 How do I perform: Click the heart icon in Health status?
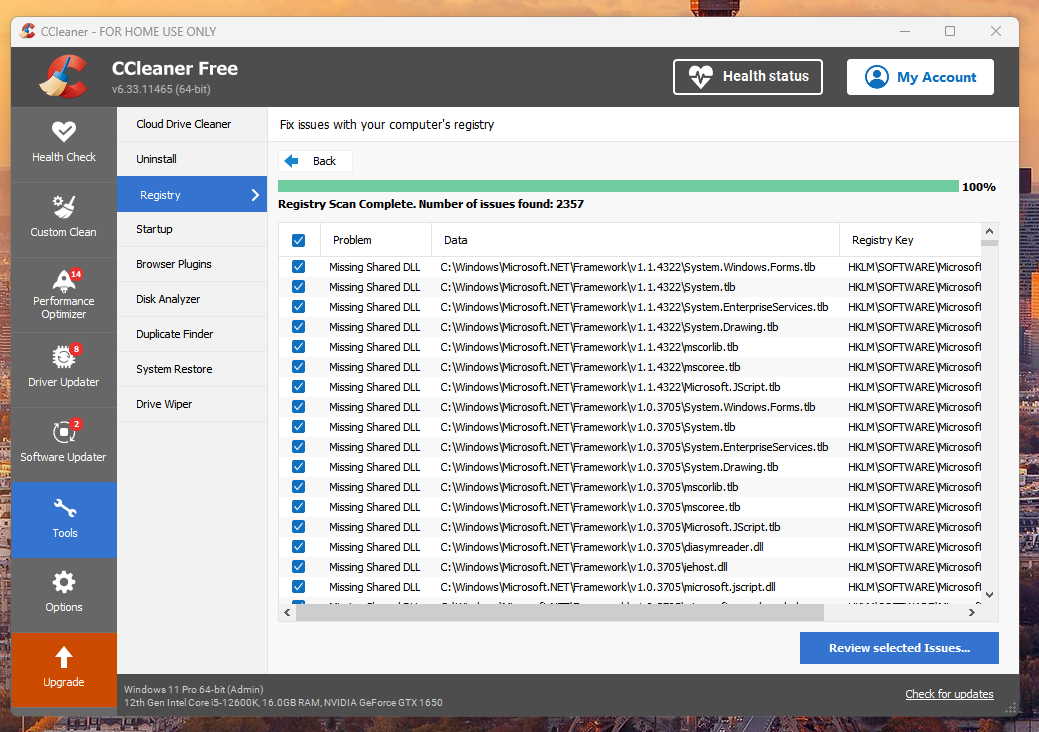(x=700, y=77)
